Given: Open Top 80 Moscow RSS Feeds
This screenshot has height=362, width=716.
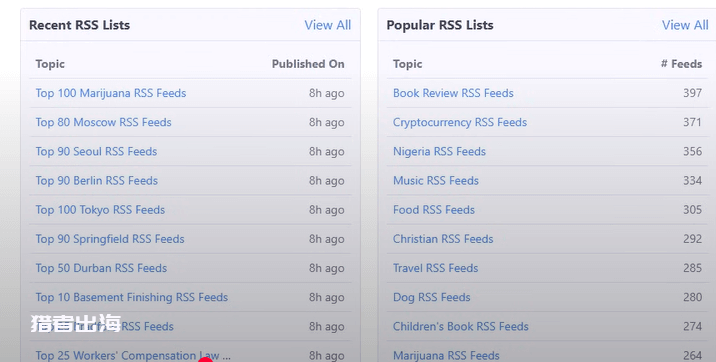Looking at the screenshot, I should coord(104,122).
